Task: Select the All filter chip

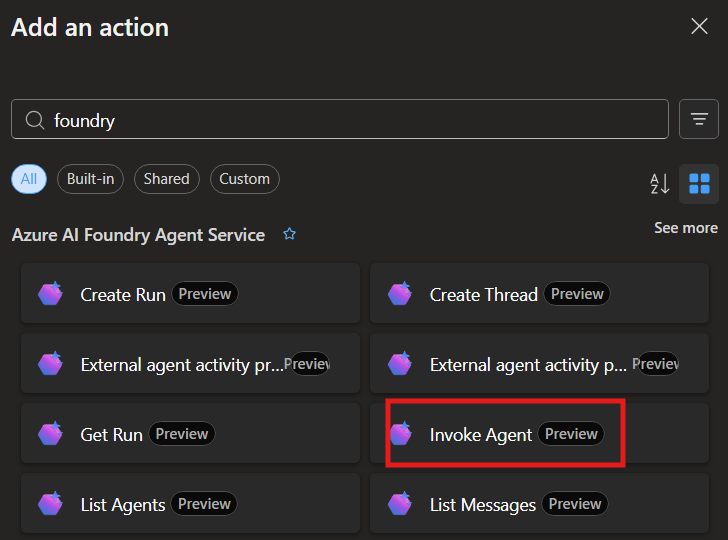Action: click(29, 179)
